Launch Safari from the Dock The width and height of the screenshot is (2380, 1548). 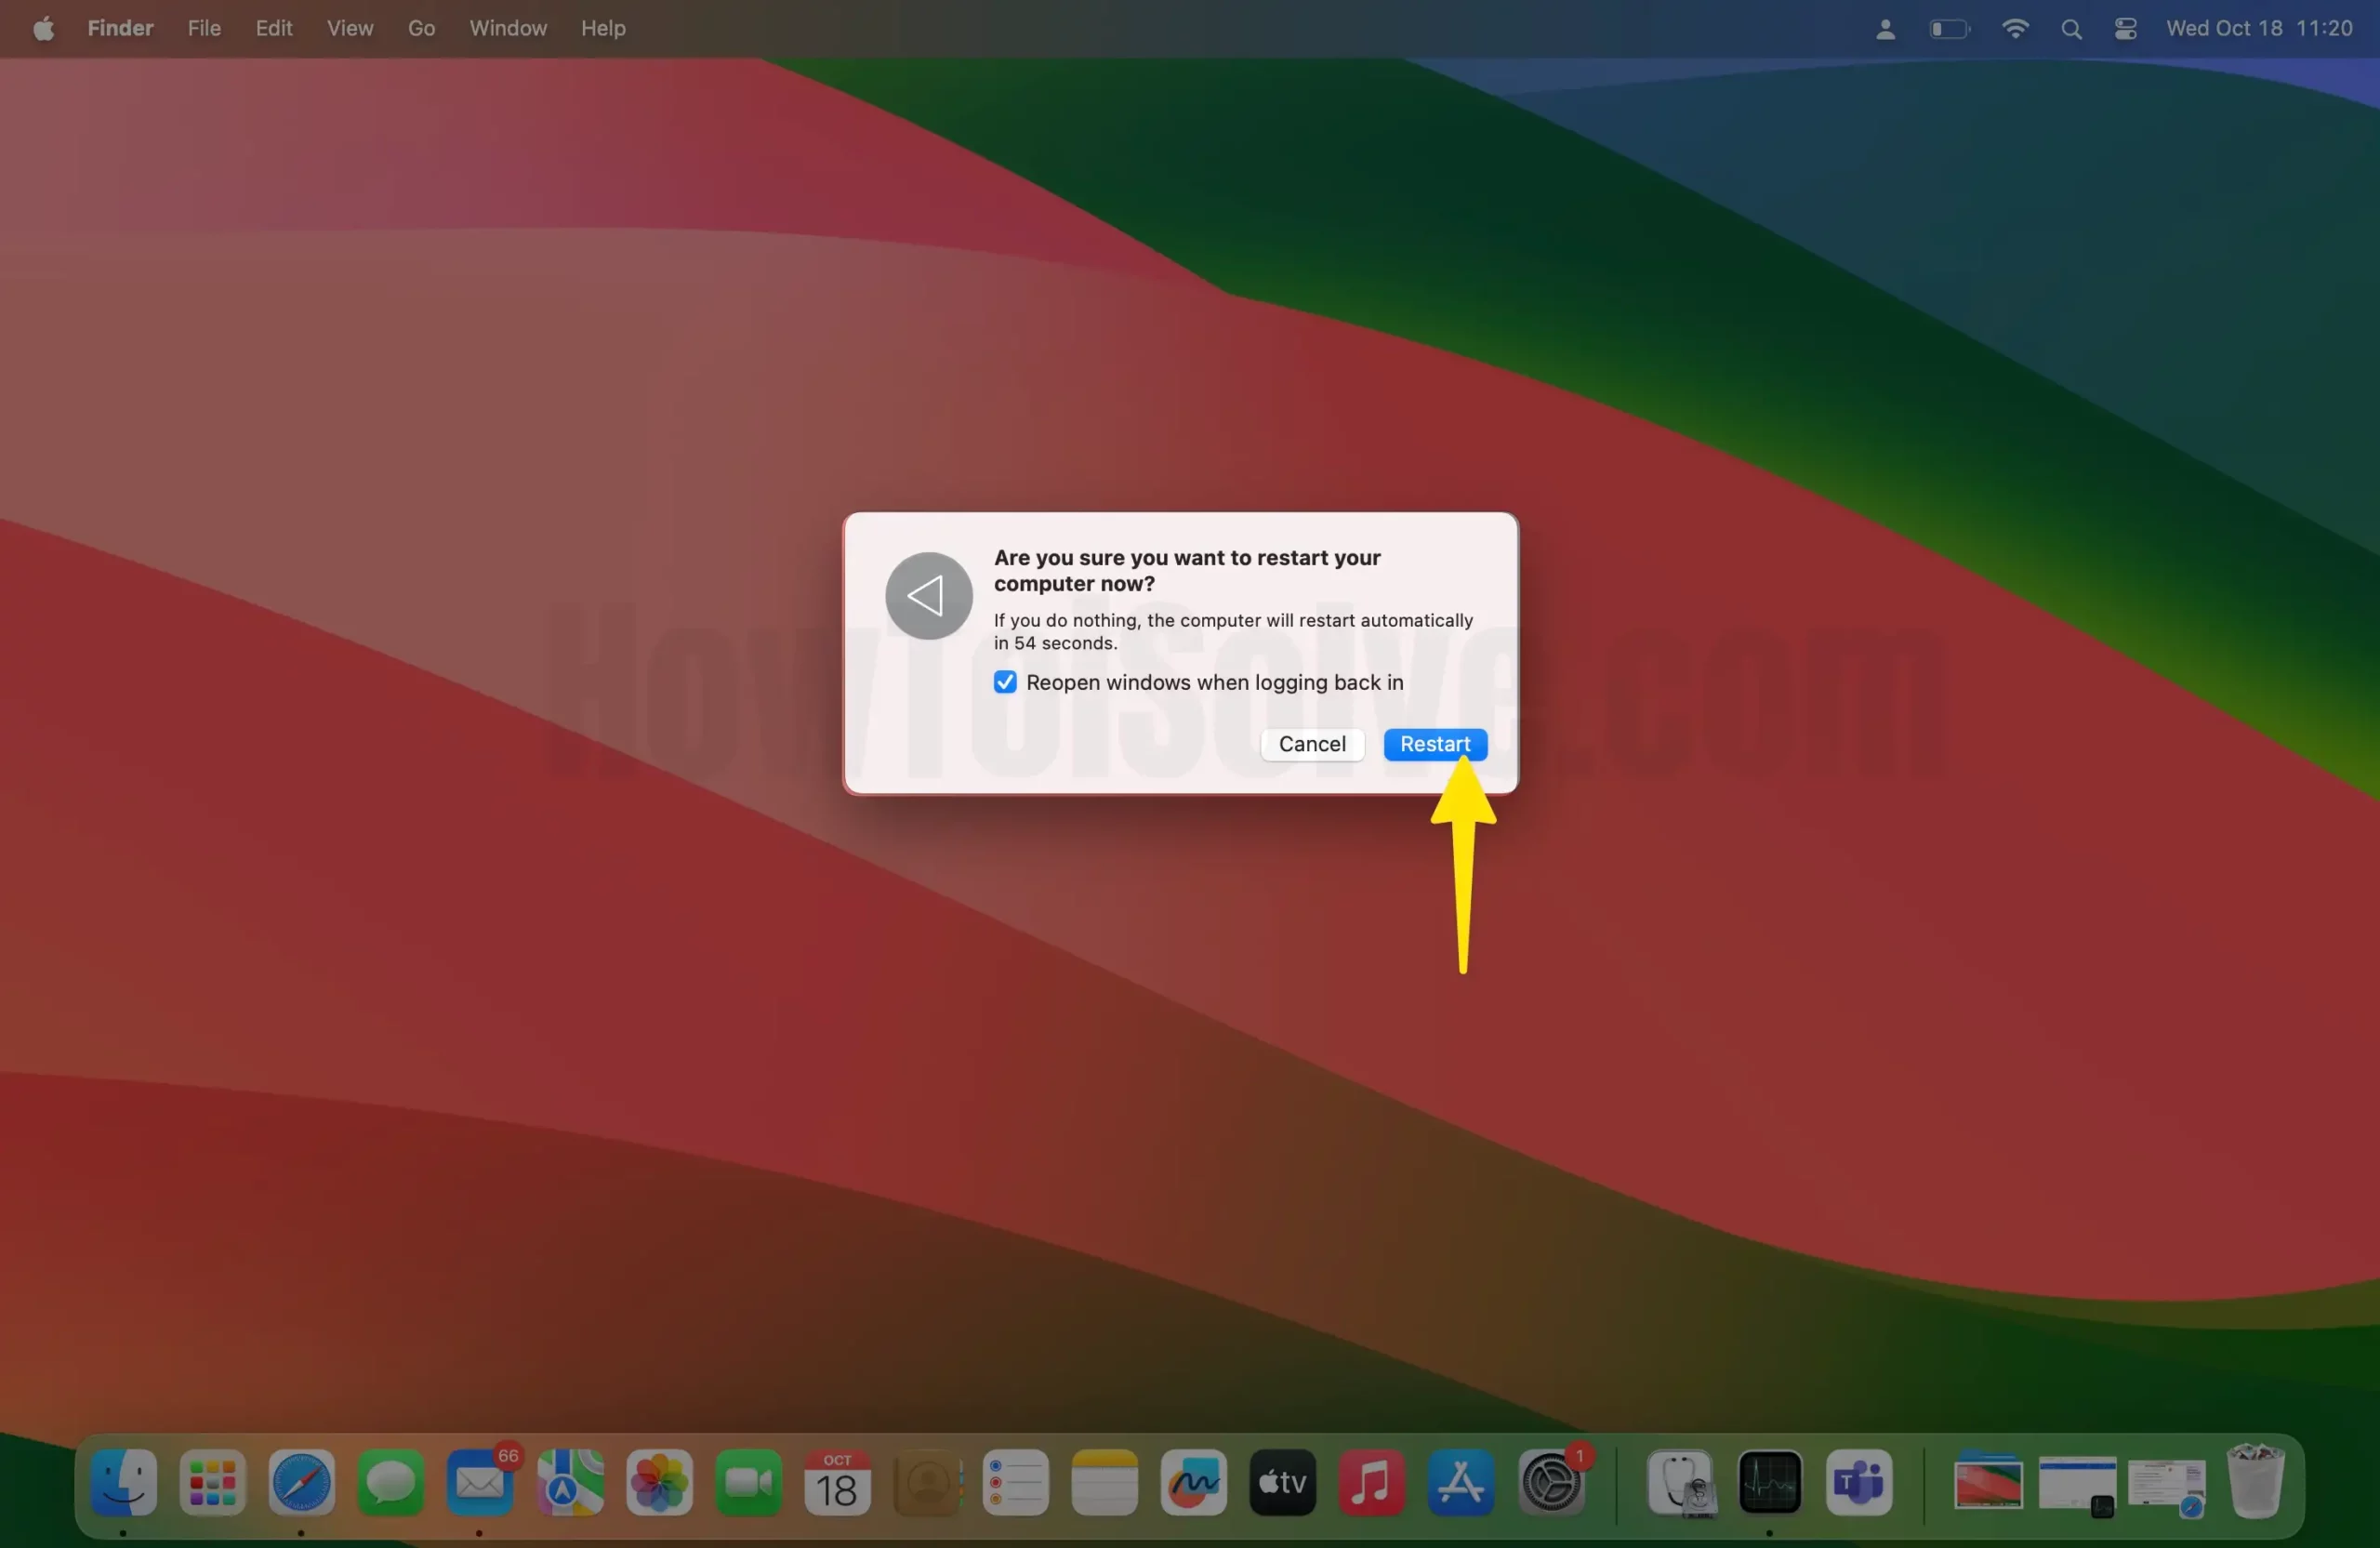pyautogui.click(x=302, y=1482)
